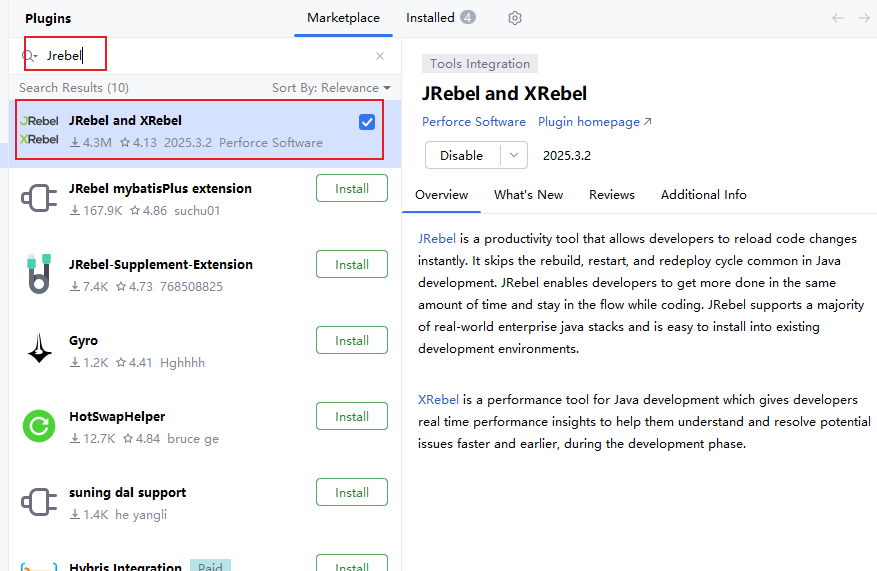
Task: Open the Perforce Software vendor link
Action: click(x=473, y=122)
